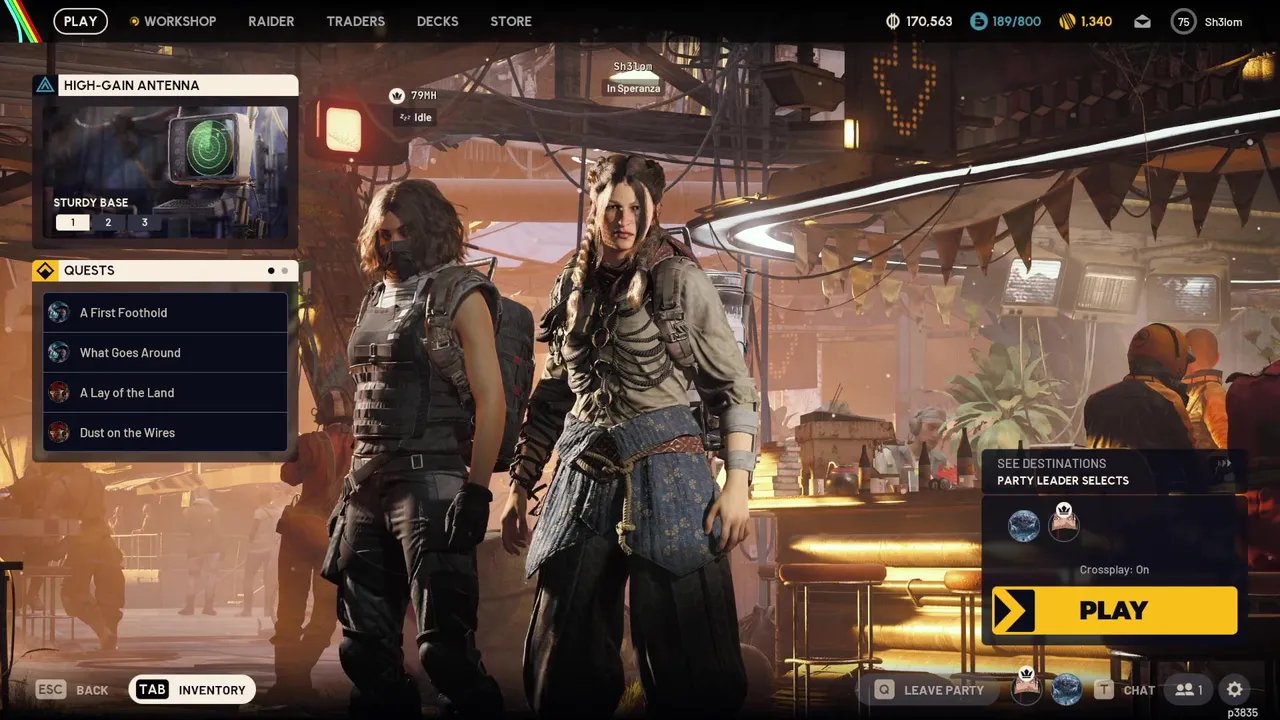Click the Leave Party button
This screenshot has width=1280, height=720.
pos(930,689)
